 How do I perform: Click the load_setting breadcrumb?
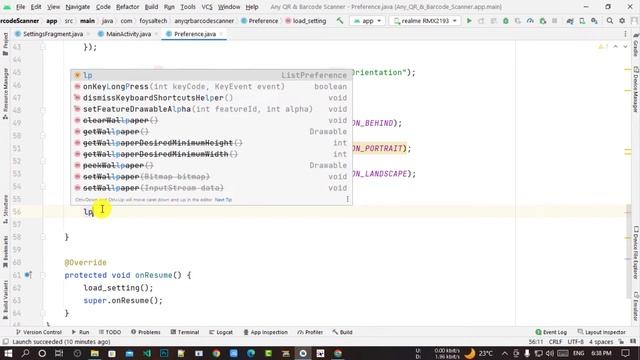point(305,20)
